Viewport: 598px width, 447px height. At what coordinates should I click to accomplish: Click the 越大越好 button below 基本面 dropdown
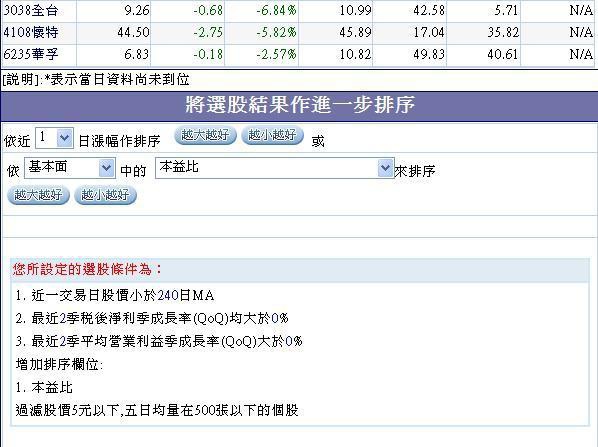(38, 195)
